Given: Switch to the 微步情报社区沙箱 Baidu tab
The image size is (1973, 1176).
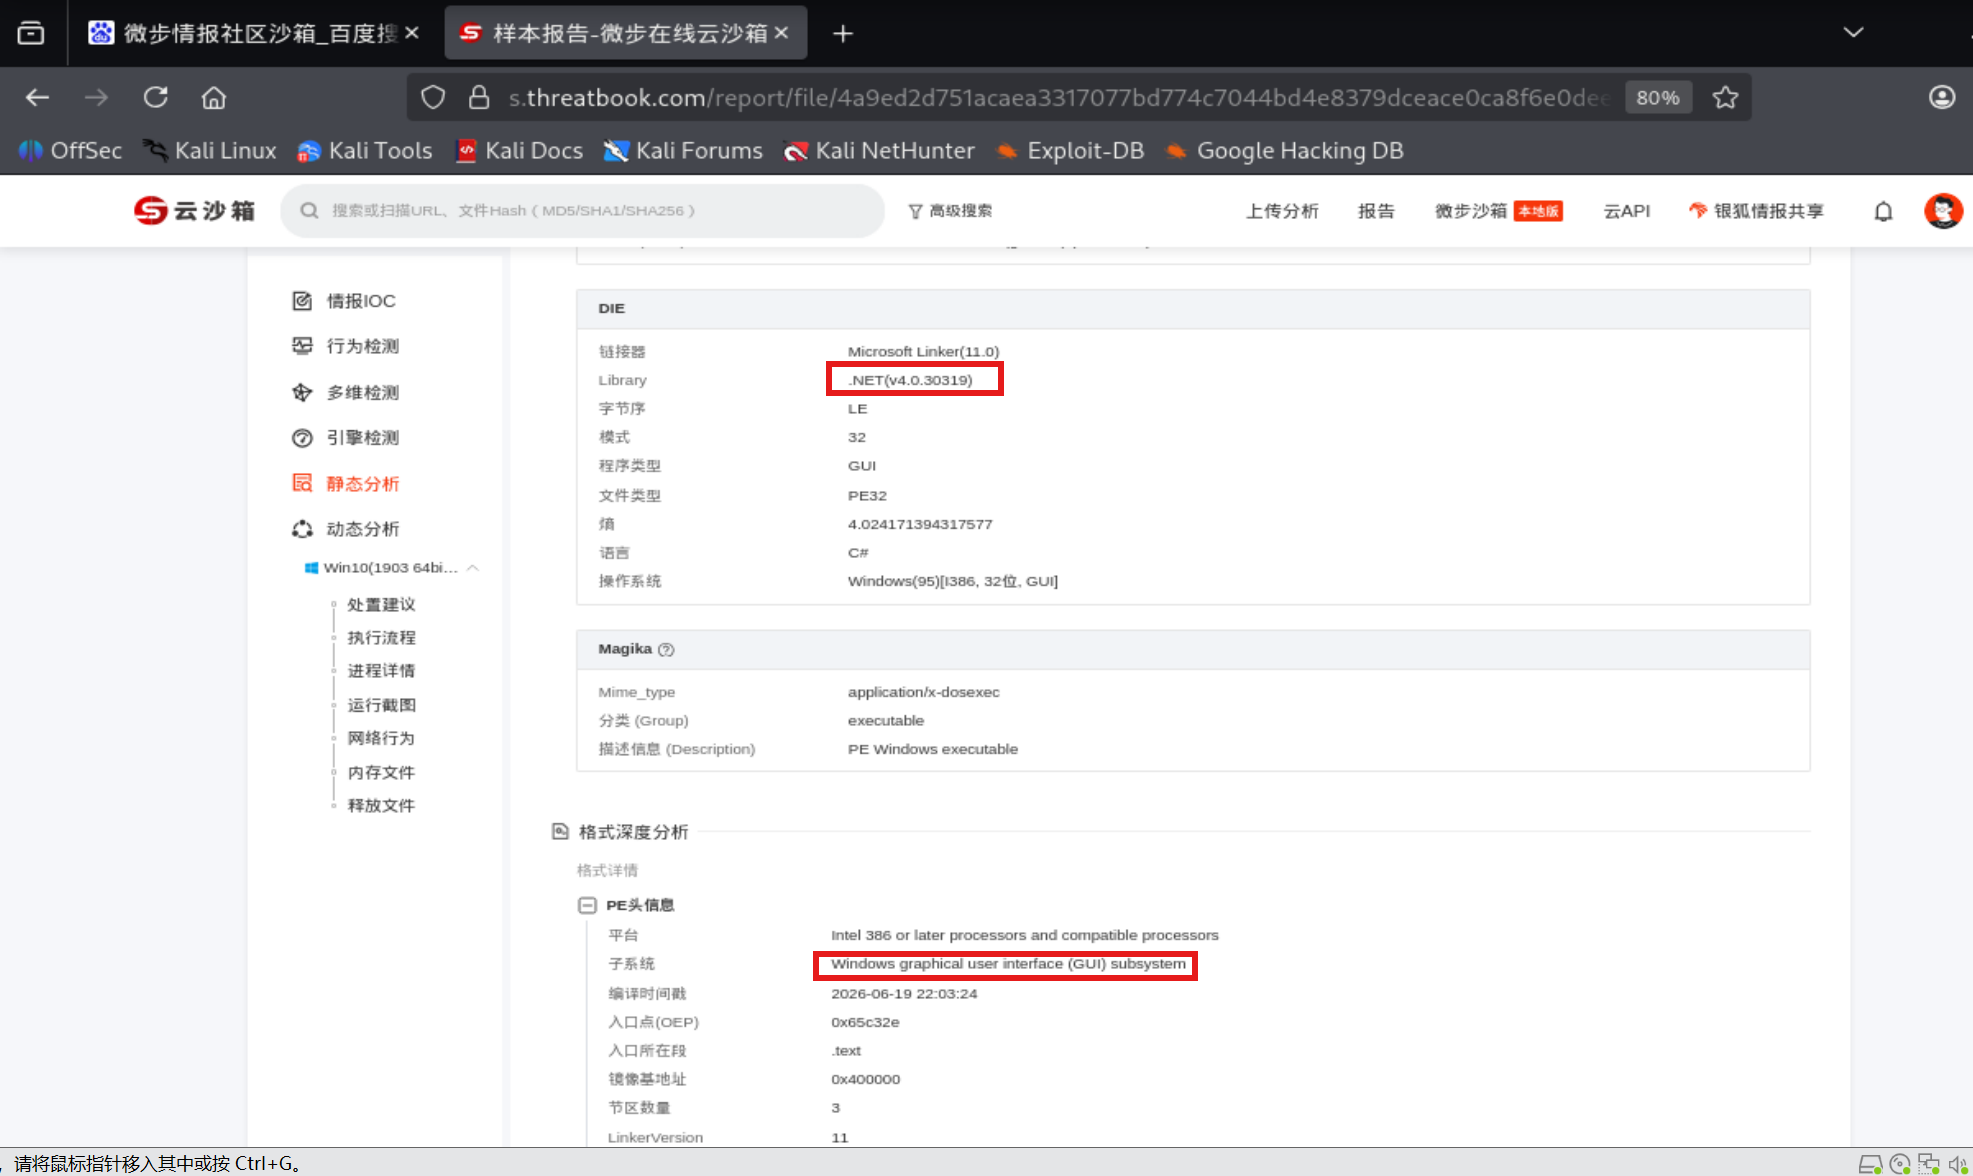Looking at the screenshot, I should click(x=243, y=33).
